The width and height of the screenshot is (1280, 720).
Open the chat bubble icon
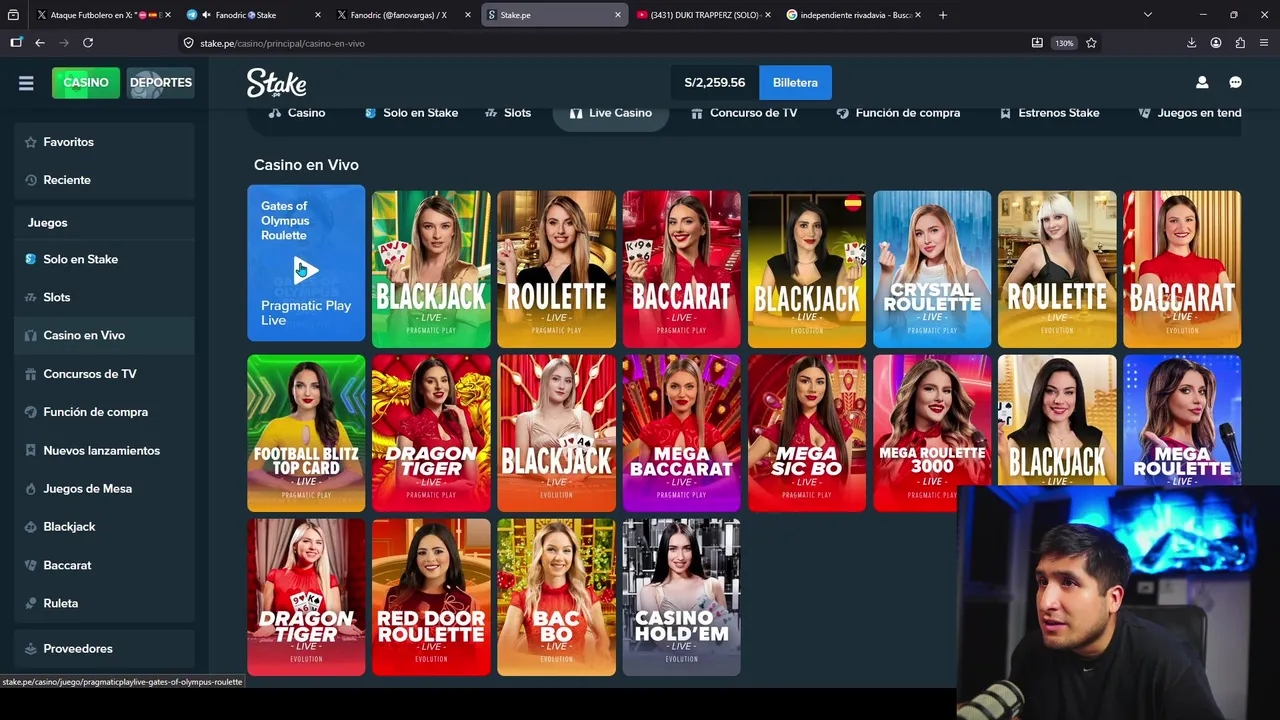click(1235, 83)
